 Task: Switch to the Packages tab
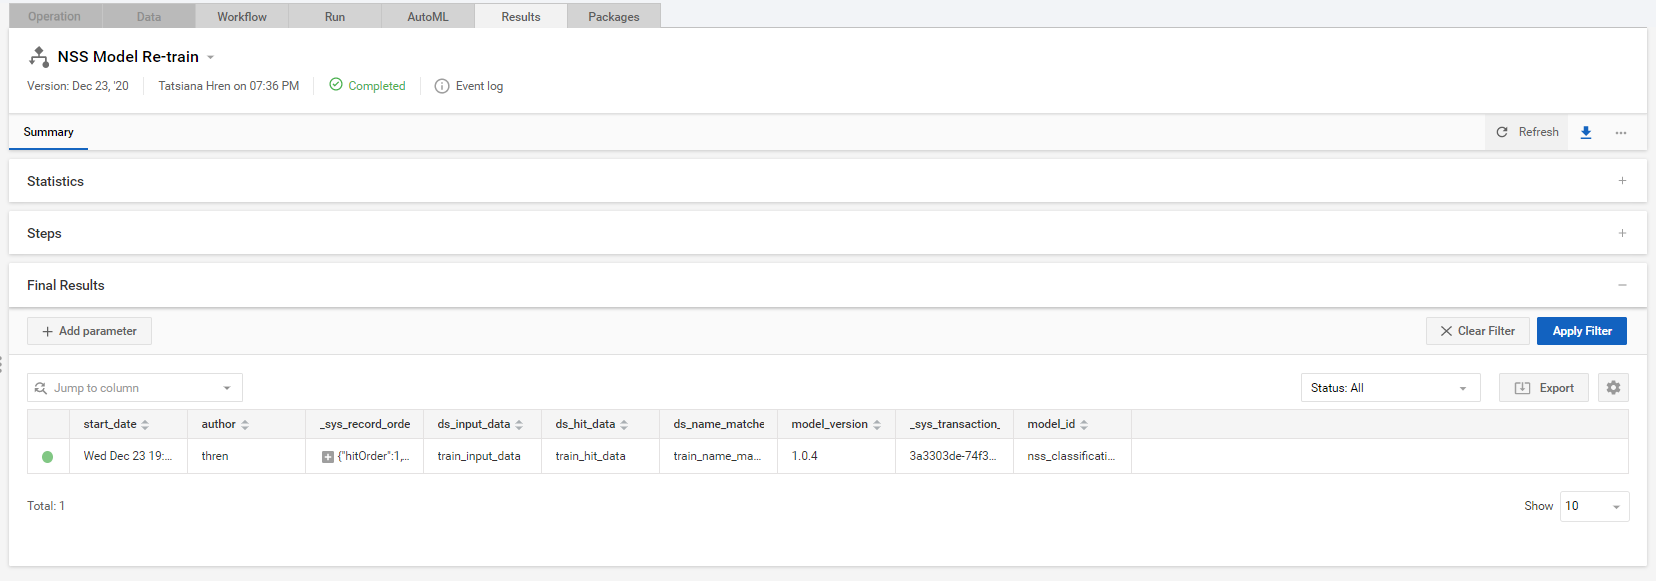[614, 16]
